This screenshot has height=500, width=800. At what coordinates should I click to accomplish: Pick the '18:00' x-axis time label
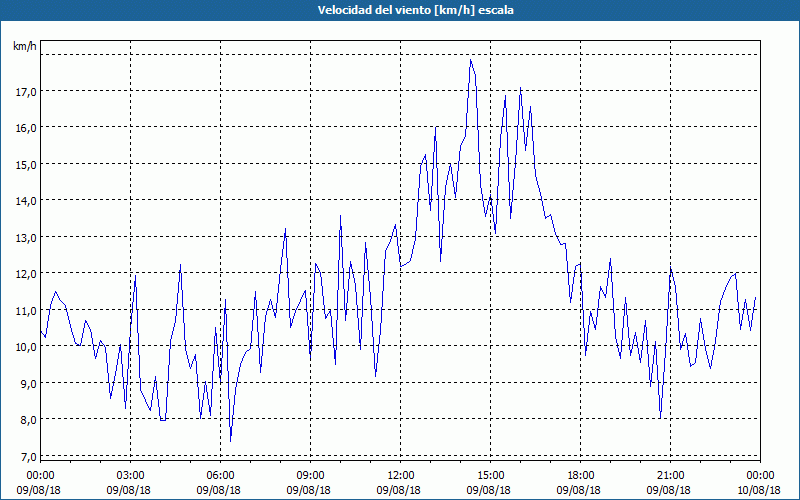[x=580, y=476]
